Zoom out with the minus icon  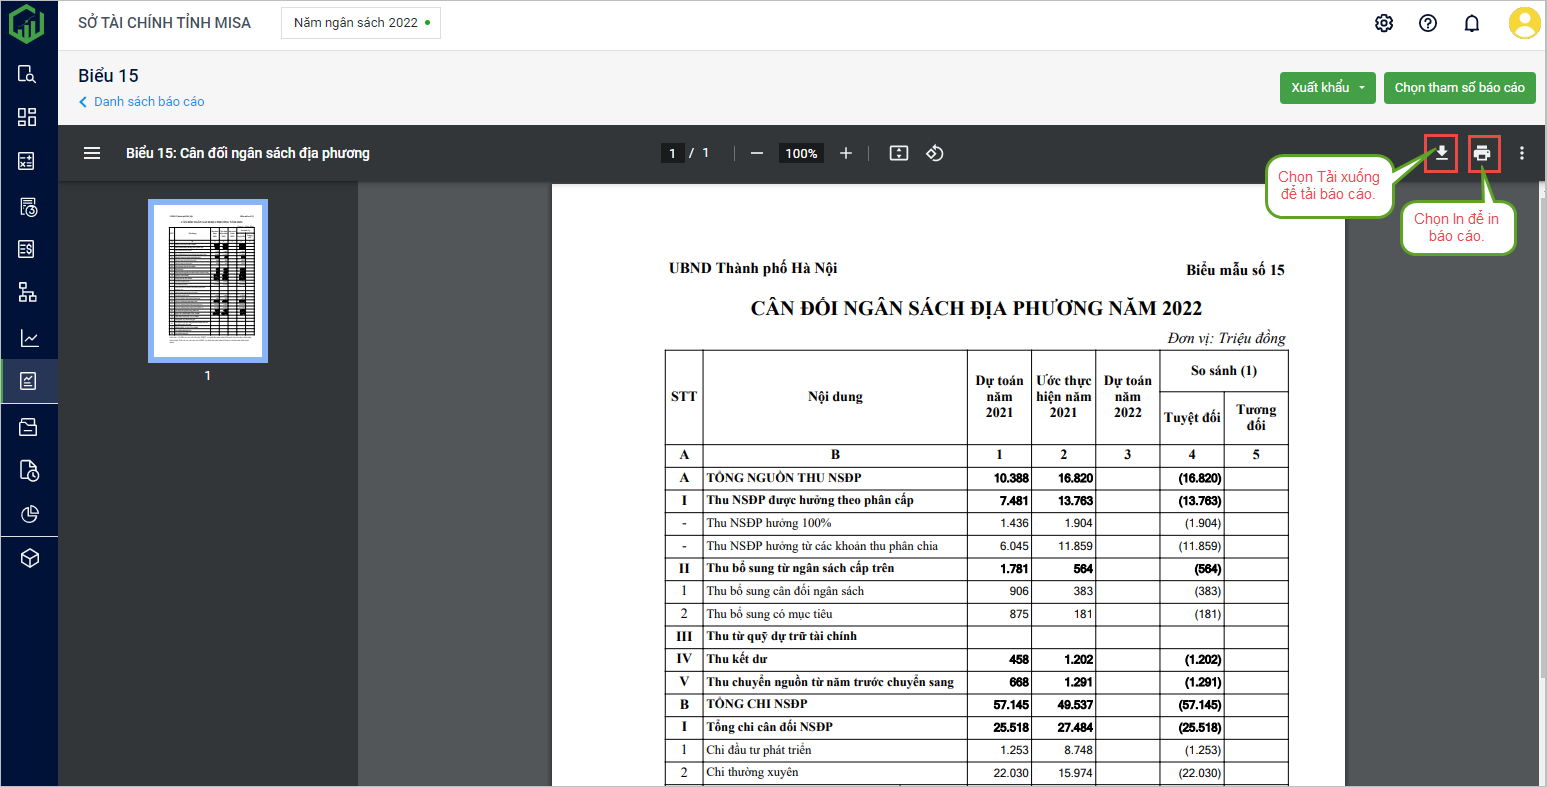(757, 153)
